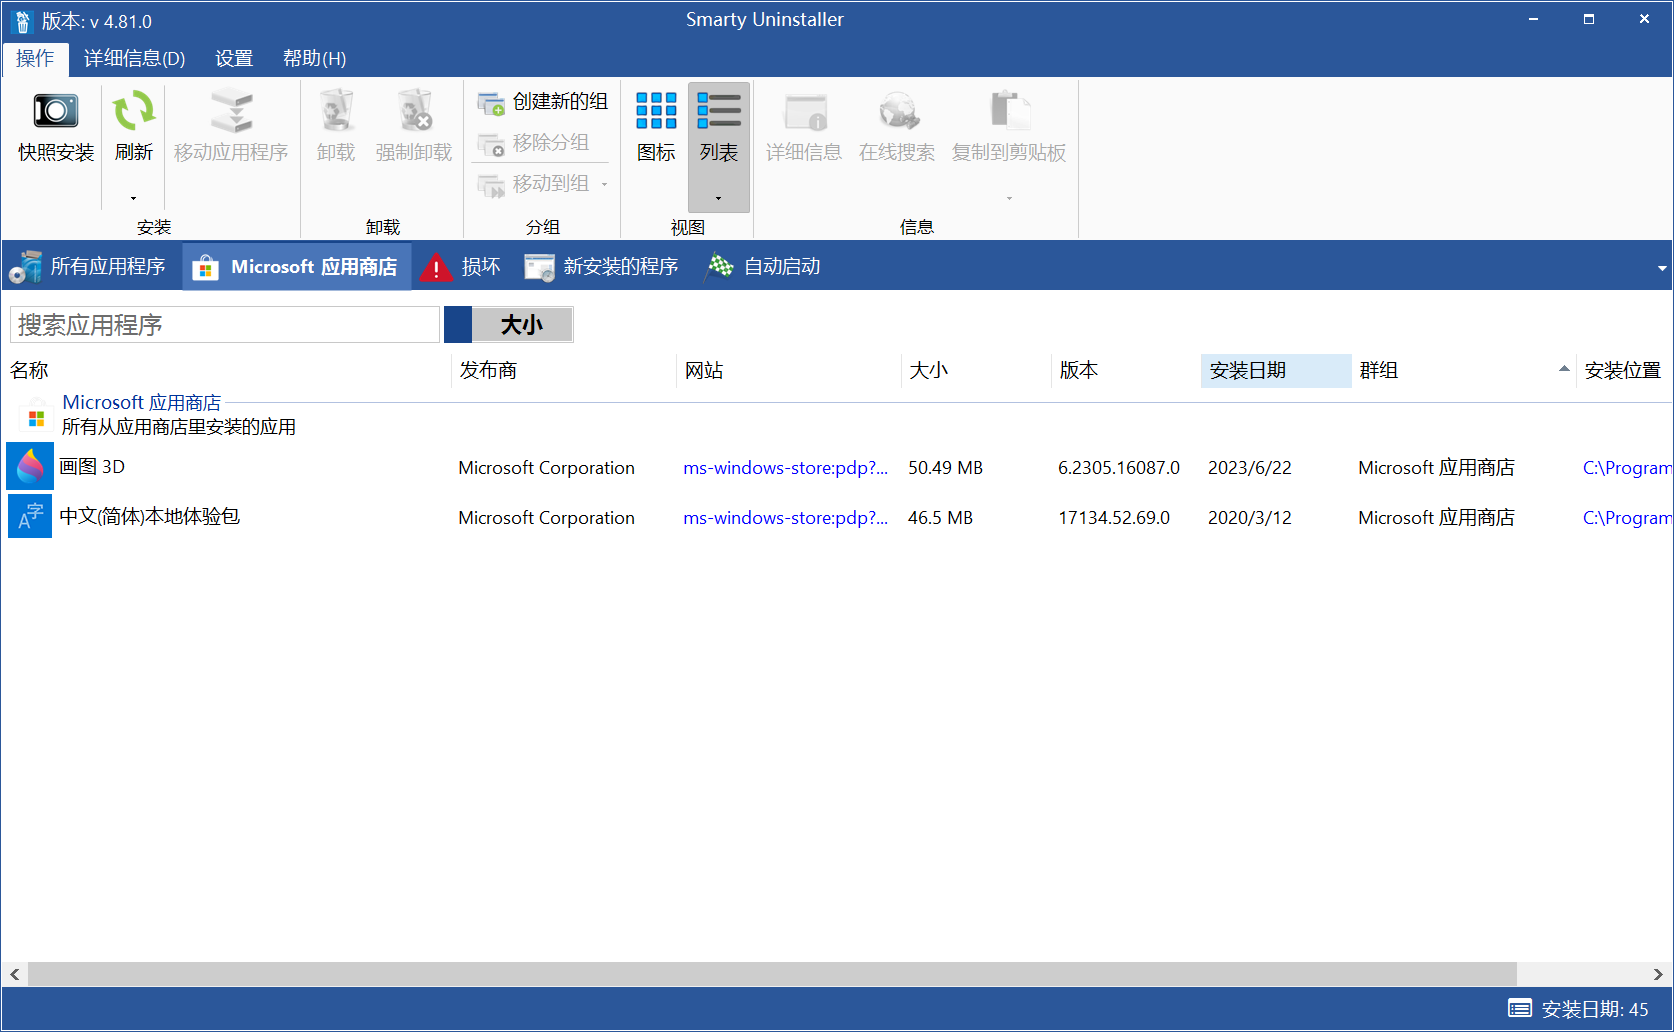Click the 卸载 uninstall icon
Image resolution: width=1674 pixels, height=1032 pixels.
click(336, 110)
